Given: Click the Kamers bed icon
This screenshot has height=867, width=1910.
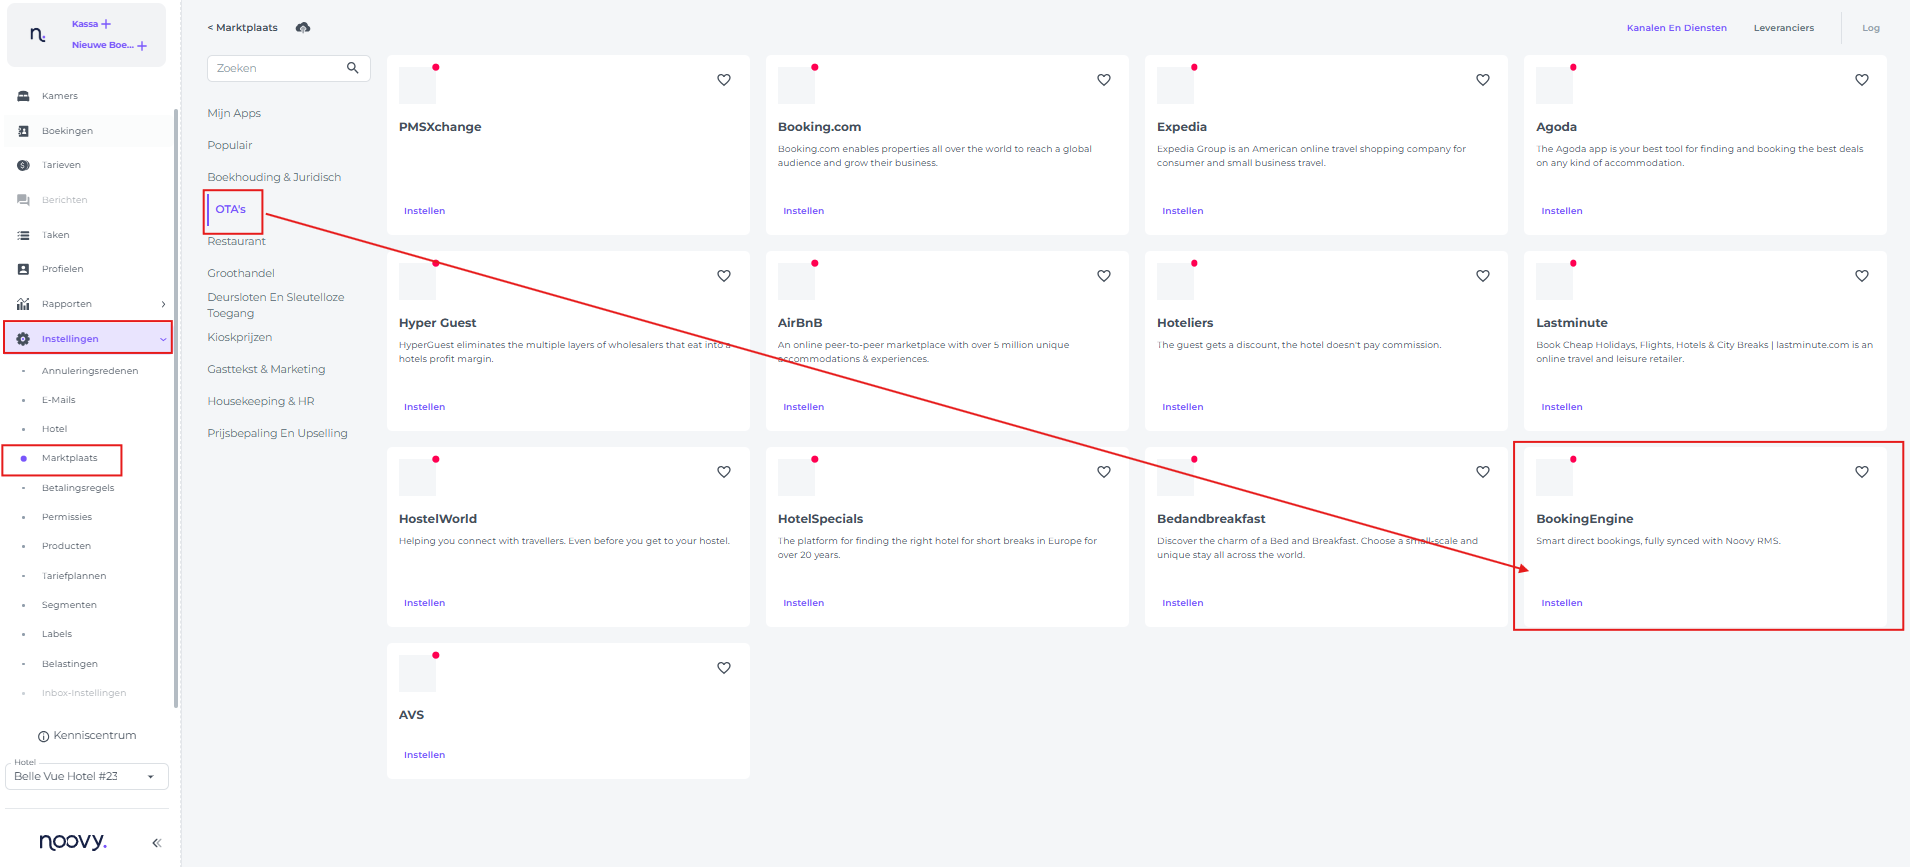Looking at the screenshot, I should pyautogui.click(x=23, y=96).
